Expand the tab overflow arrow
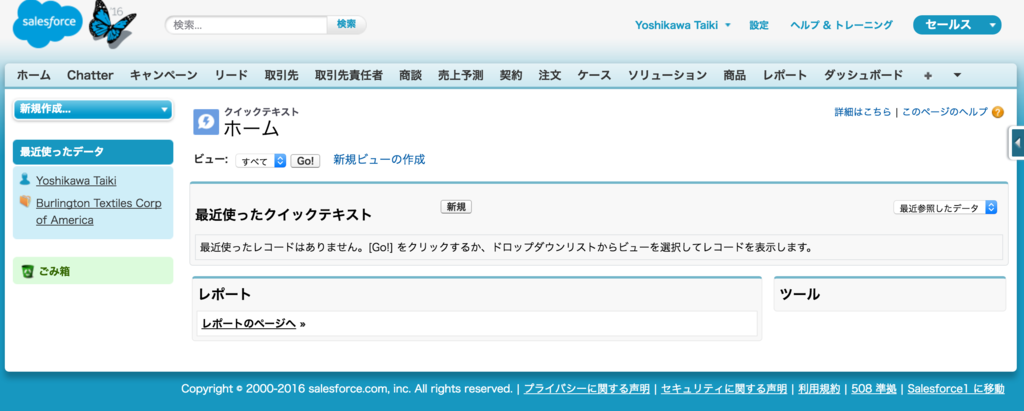The image size is (1024, 411). click(957, 75)
